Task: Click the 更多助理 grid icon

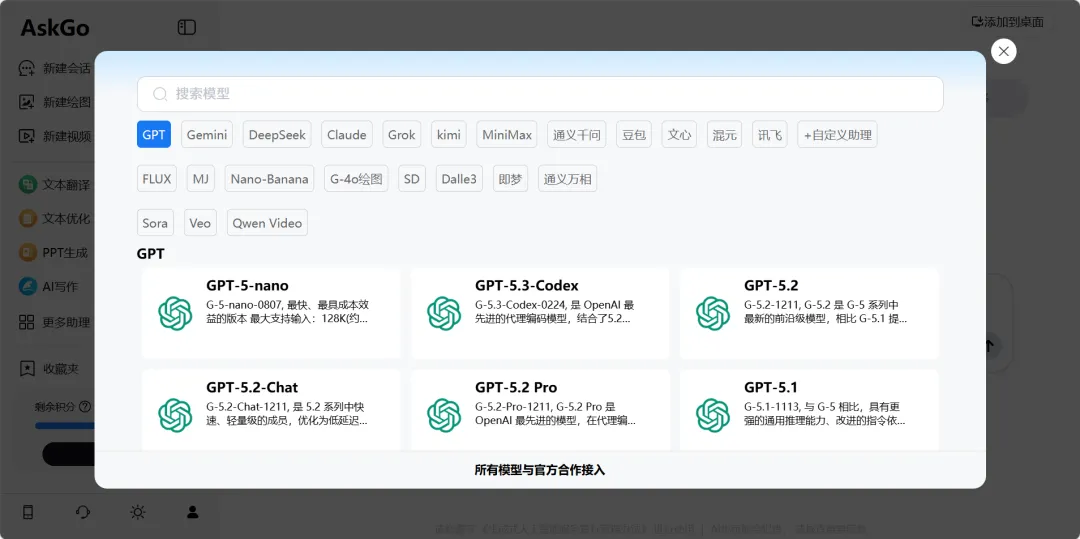Action: [x=27, y=321]
